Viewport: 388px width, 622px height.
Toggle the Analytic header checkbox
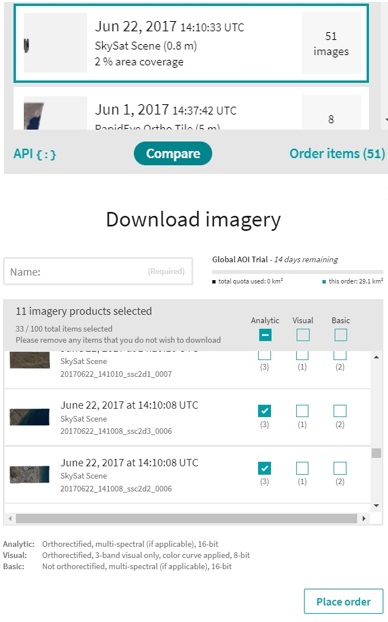click(x=265, y=335)
